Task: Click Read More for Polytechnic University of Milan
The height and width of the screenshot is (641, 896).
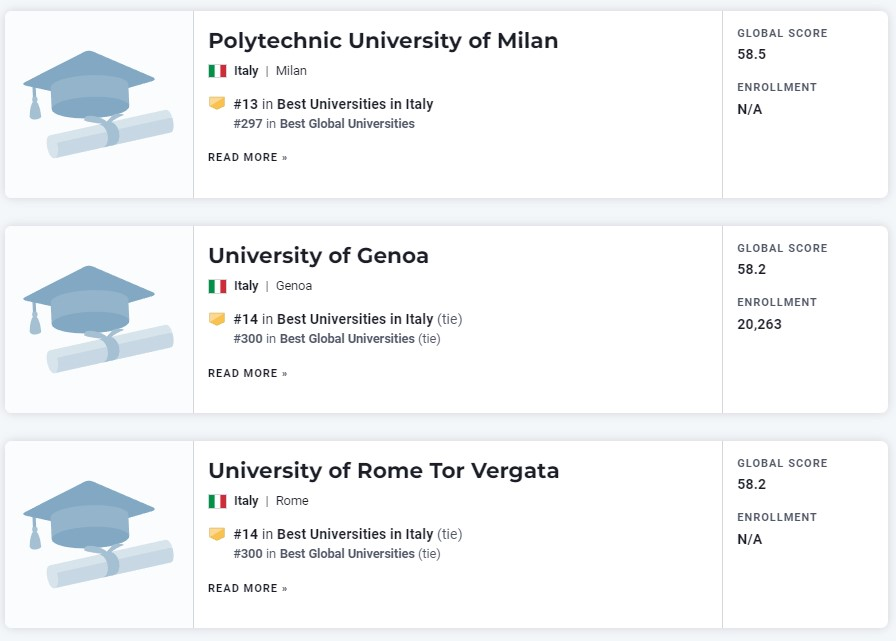Action: pos(247,157)
